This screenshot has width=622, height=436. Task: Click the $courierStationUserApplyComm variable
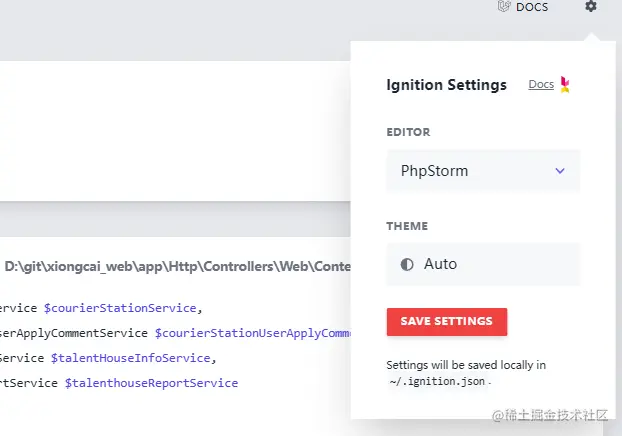(253, 333)
